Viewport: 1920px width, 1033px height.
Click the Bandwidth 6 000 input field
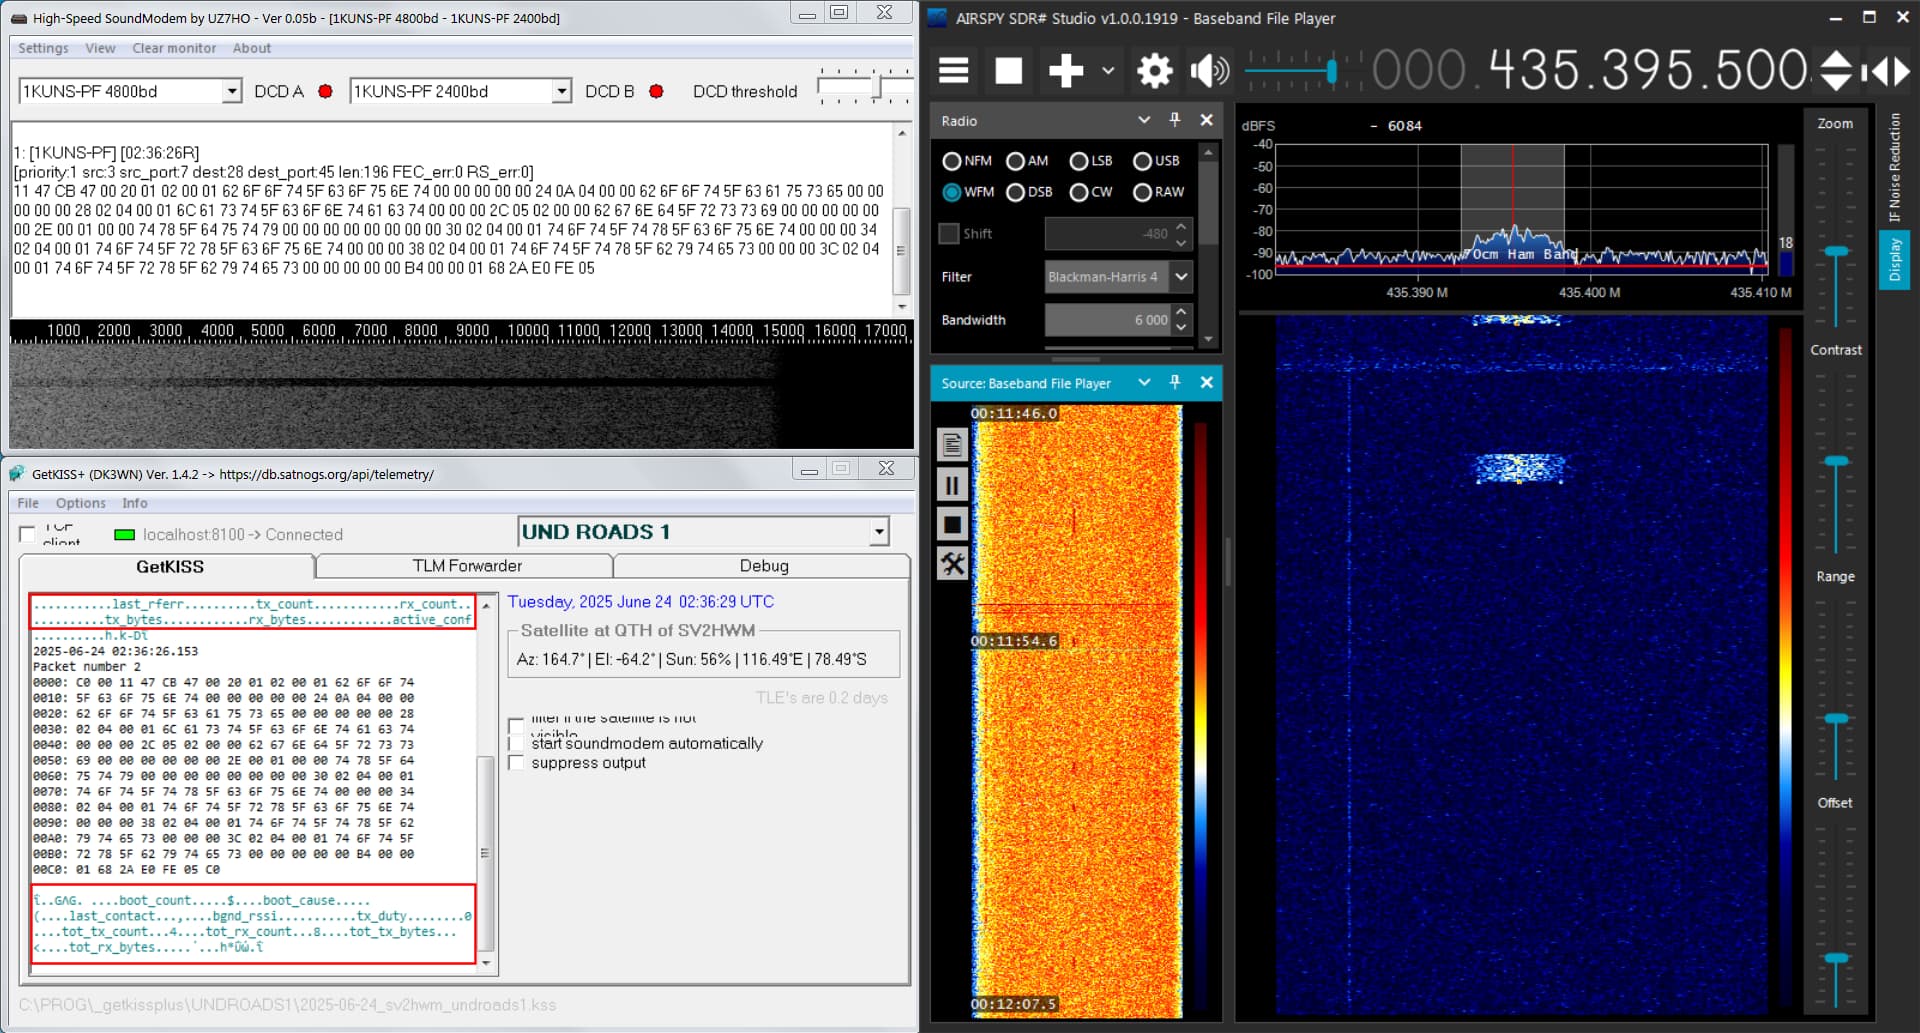tap(1107, 320)
